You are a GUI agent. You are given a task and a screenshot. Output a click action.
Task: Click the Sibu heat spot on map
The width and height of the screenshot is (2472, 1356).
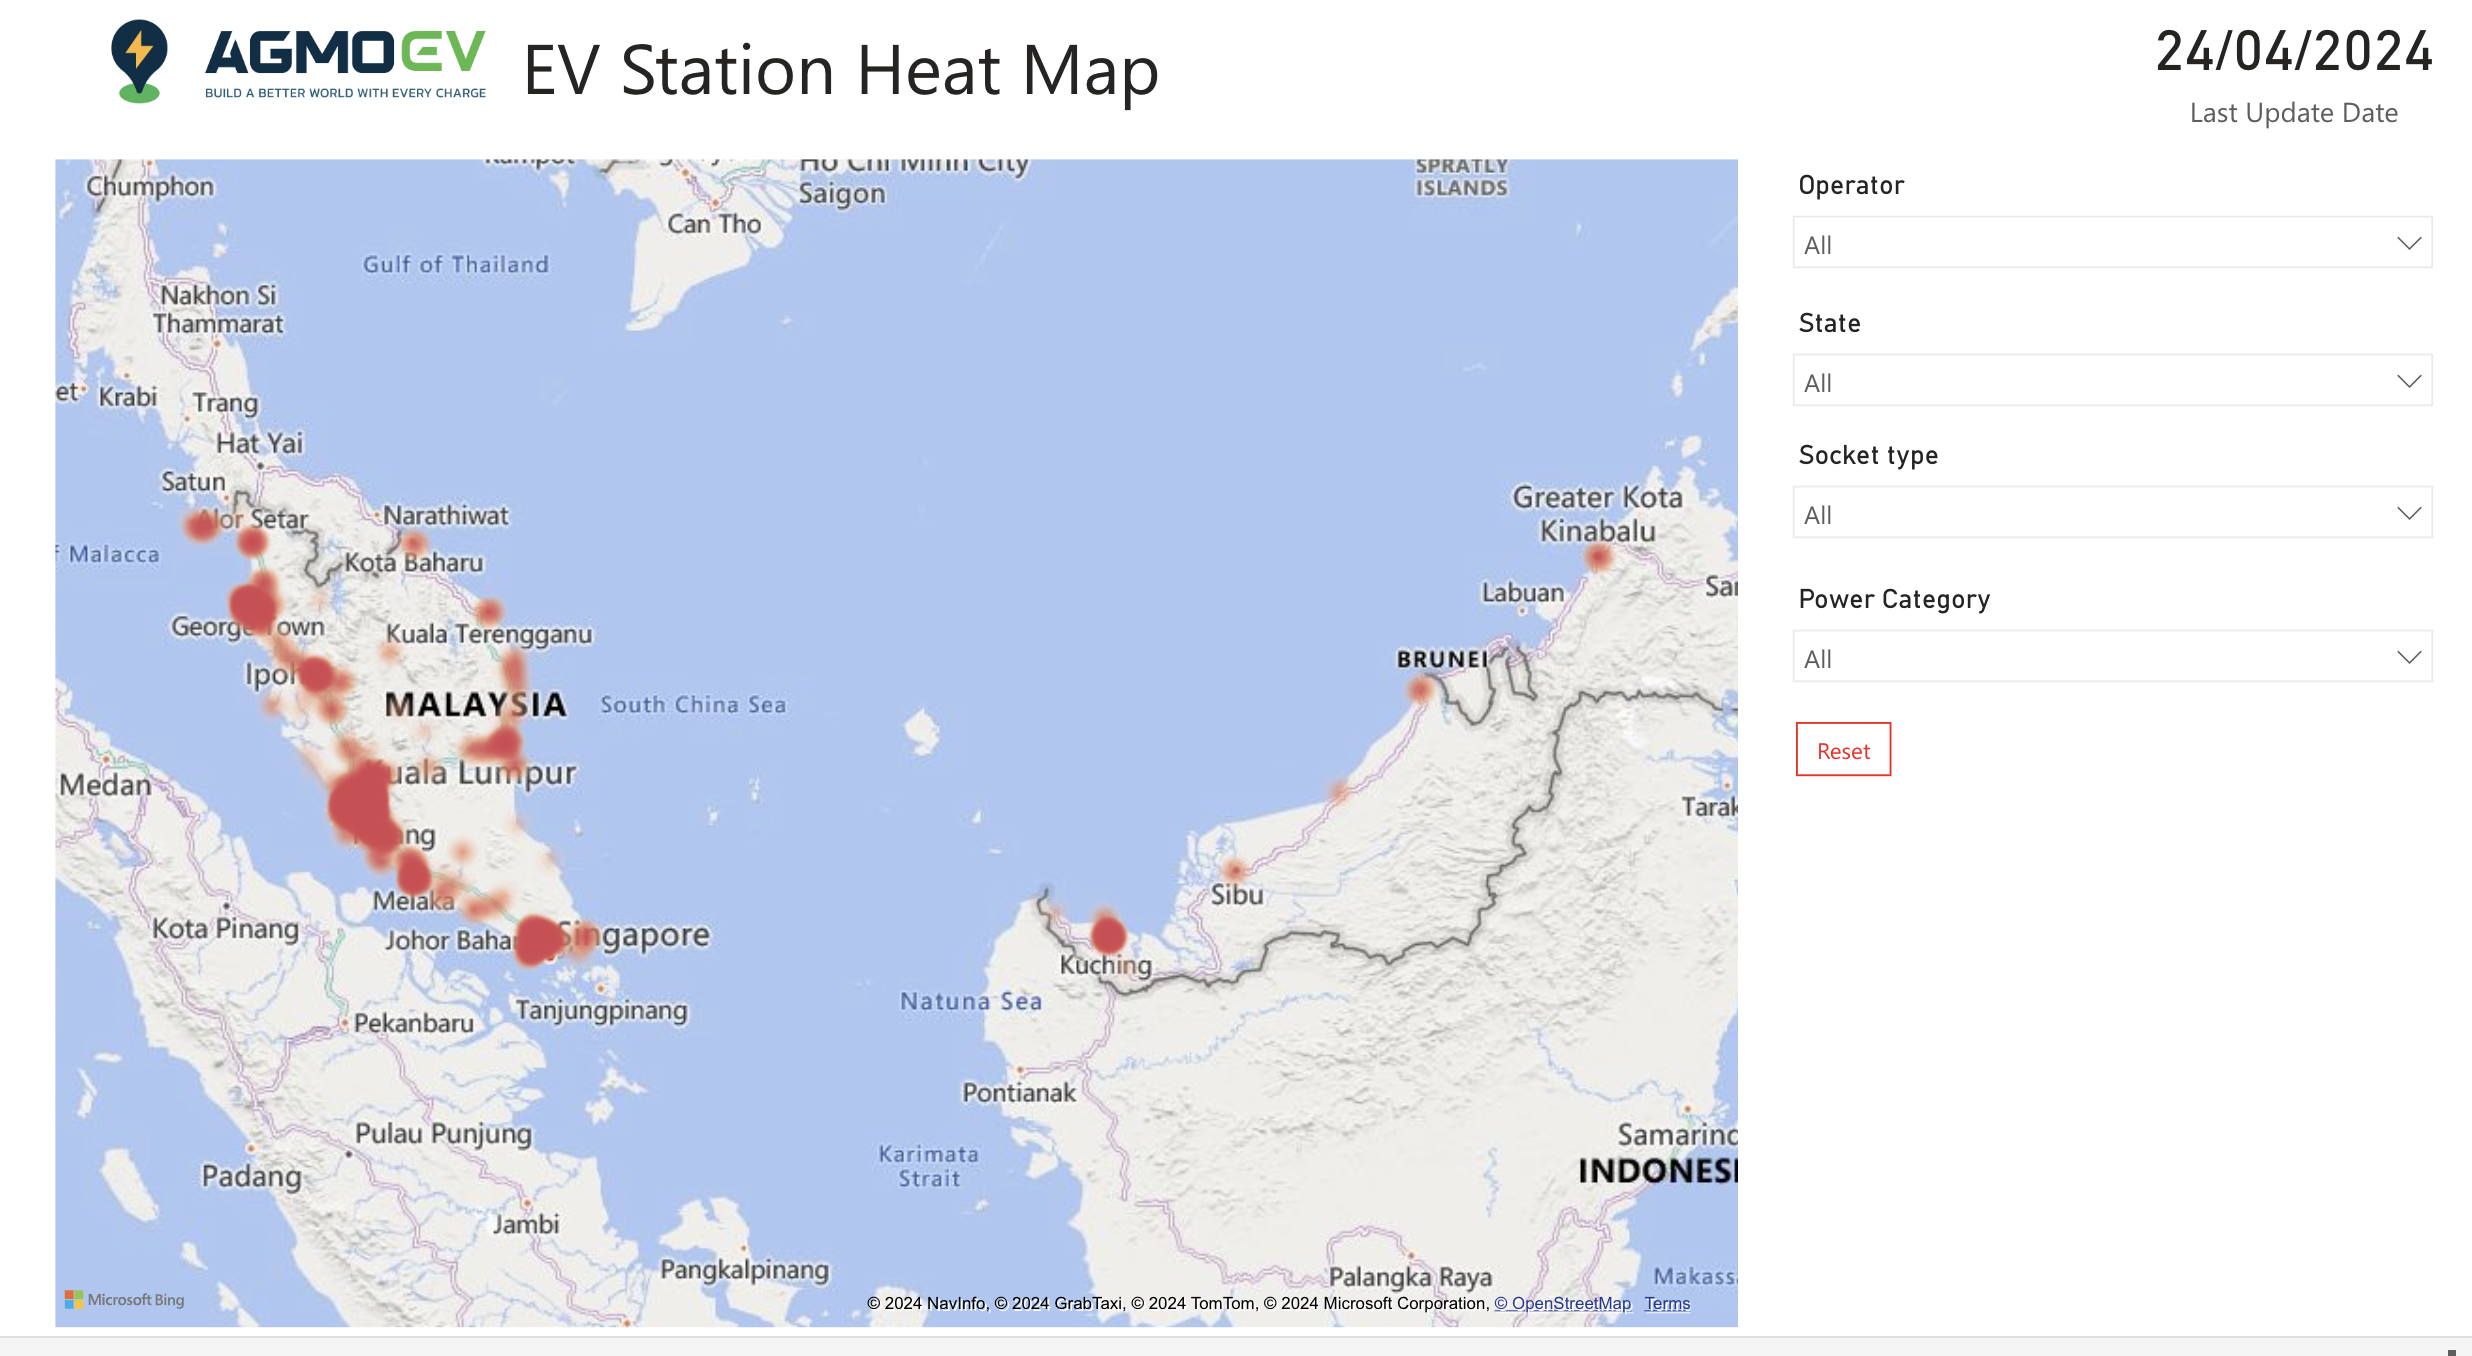(x=1234, y=869)
